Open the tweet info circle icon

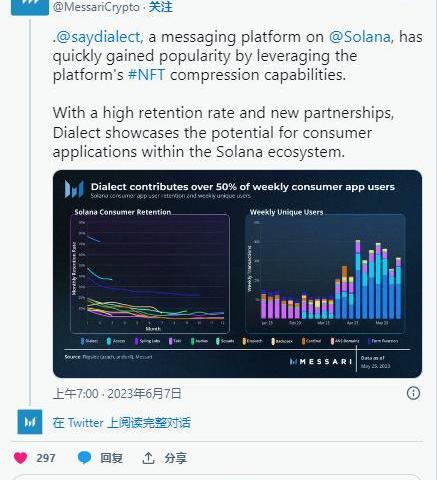click(413, 393)
